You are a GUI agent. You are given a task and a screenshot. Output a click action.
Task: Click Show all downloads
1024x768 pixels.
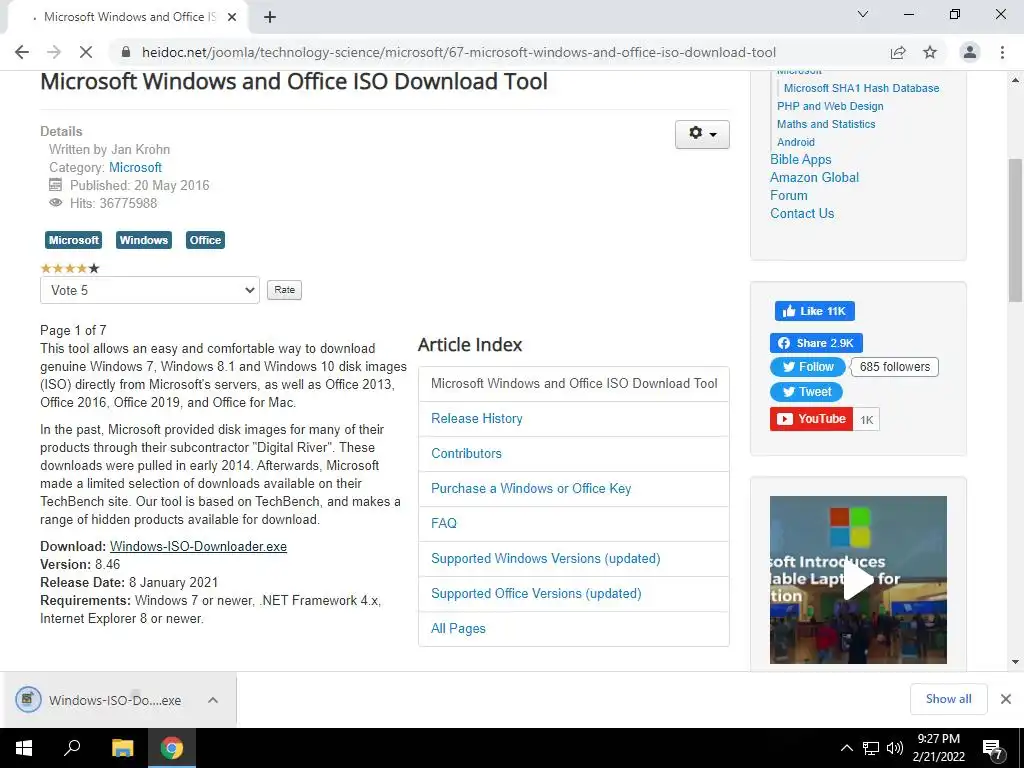tap(948, 699)
